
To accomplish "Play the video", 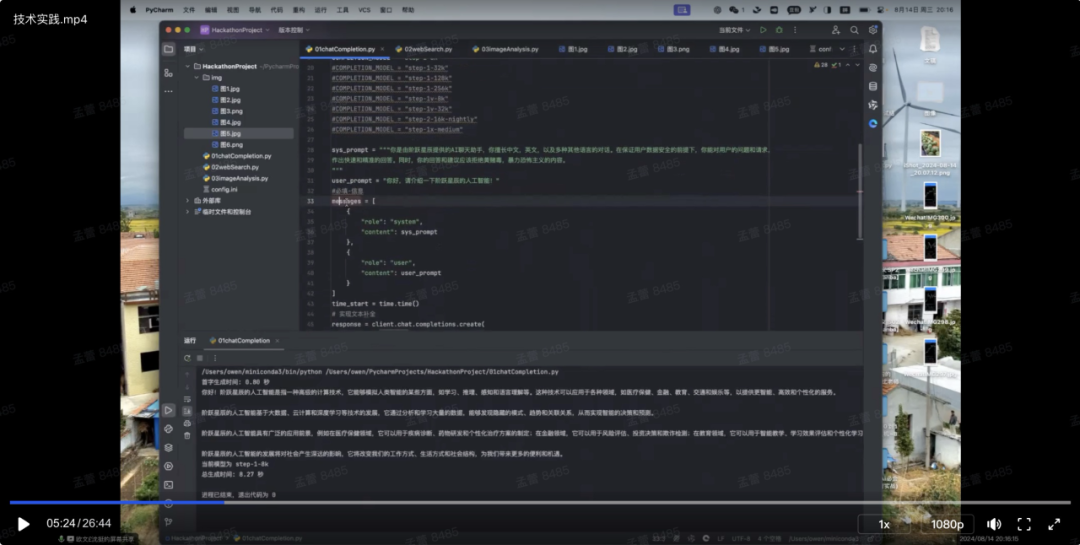I will [x=23, y=524].
